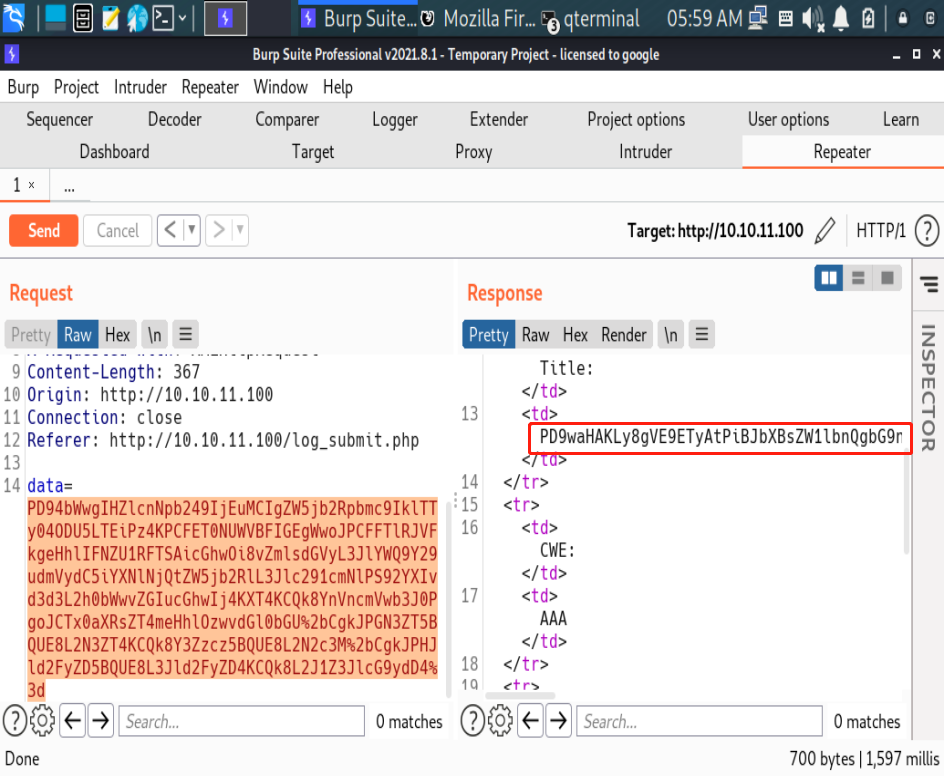Open the text editor launcher in the taskbar

110,18
